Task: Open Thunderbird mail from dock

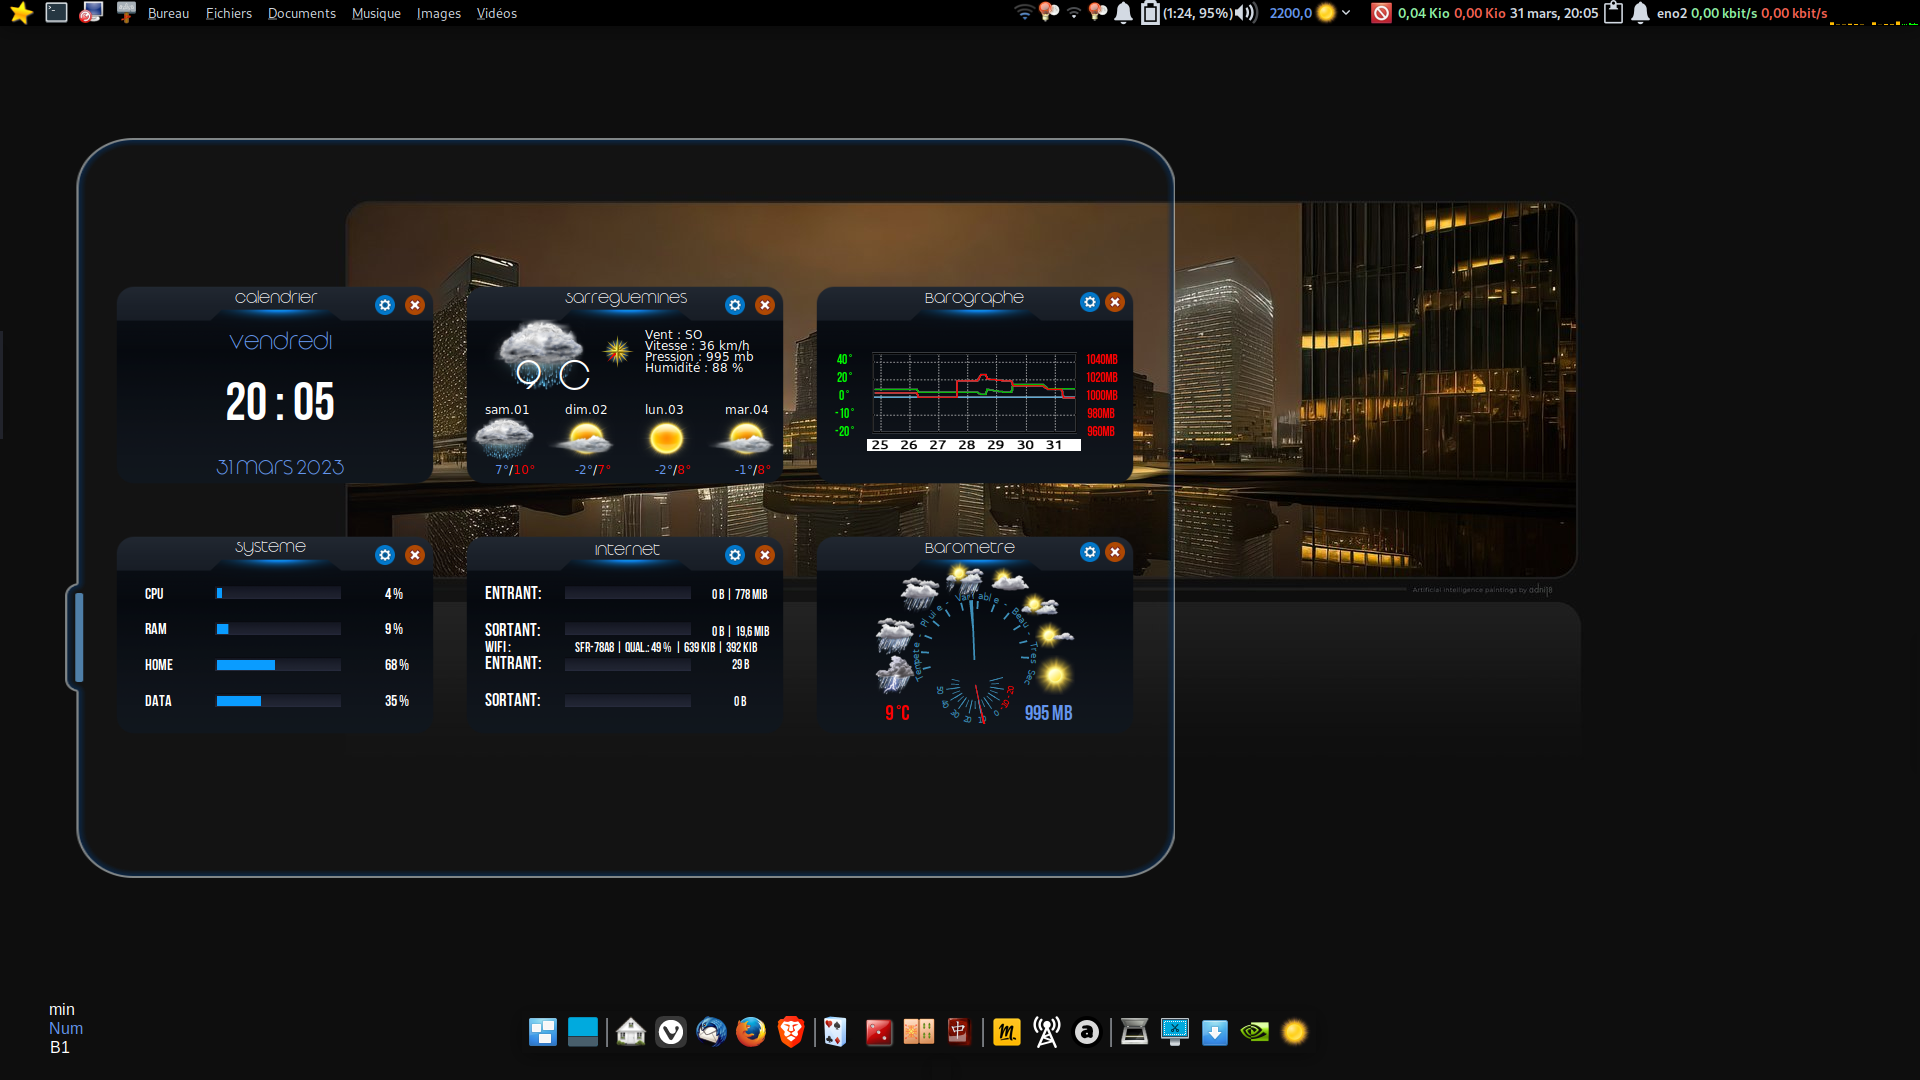Action: pyautogui.click(x=711, y=1031)
